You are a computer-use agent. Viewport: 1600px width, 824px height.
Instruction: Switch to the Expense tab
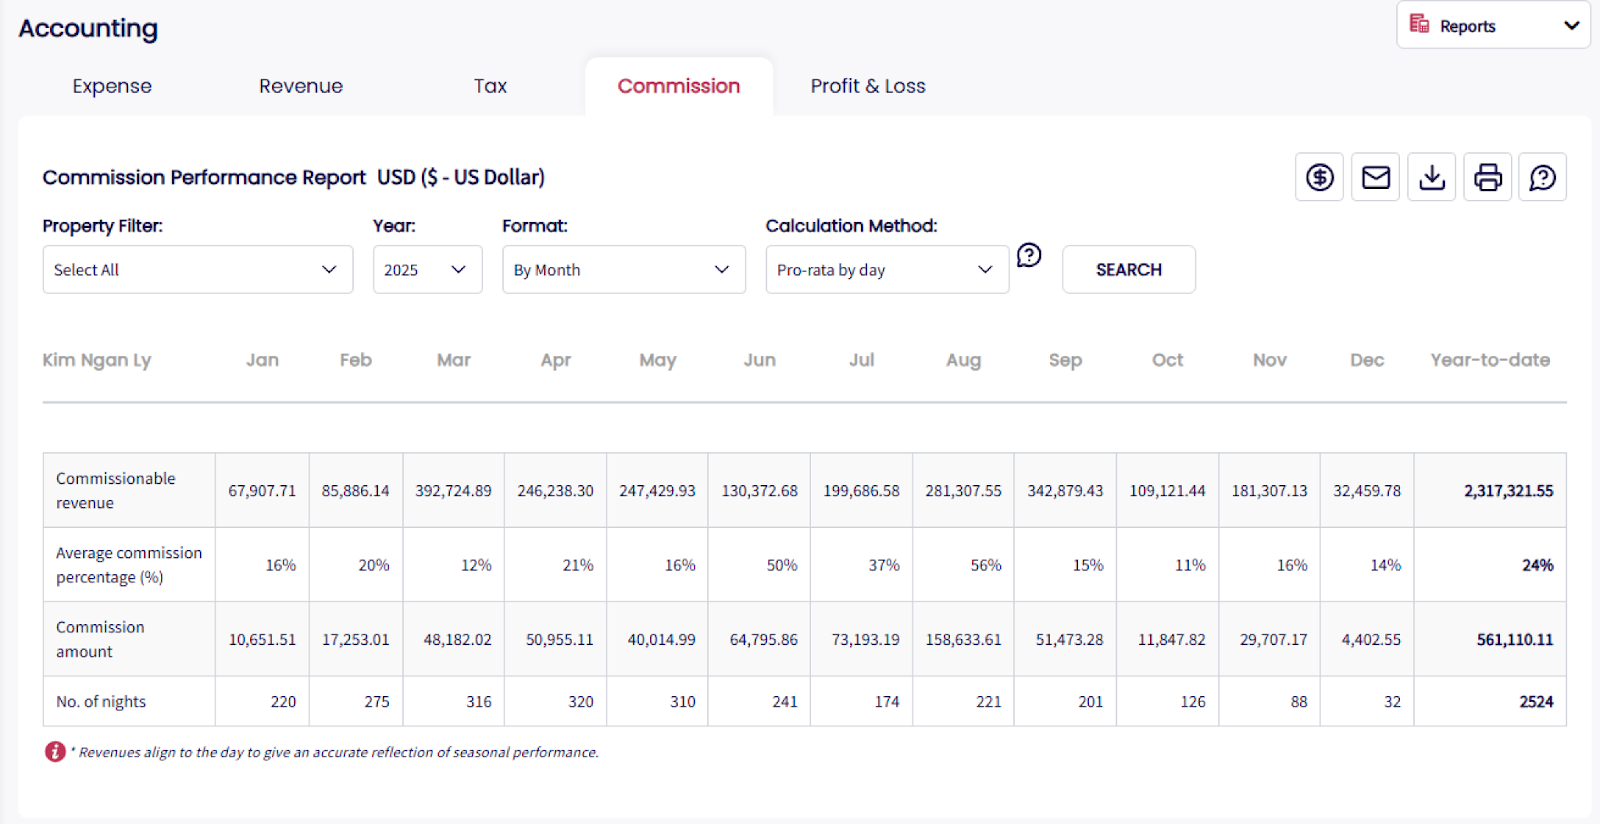pyautogui.click(x=112, y=86)
